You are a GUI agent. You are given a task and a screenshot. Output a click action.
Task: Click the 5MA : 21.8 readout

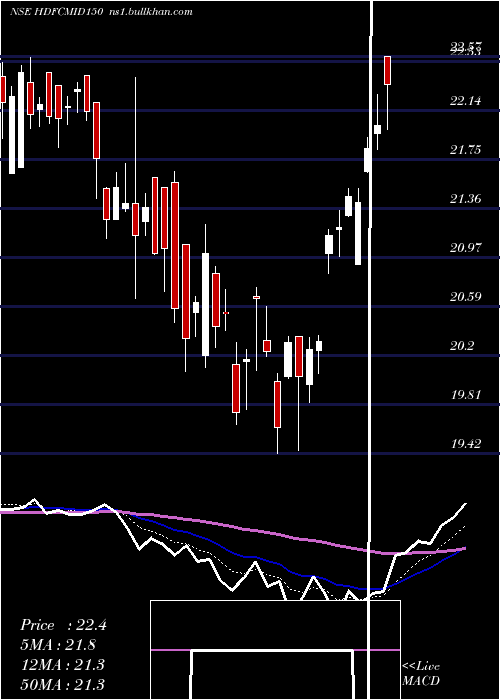[x=58, y=645]
